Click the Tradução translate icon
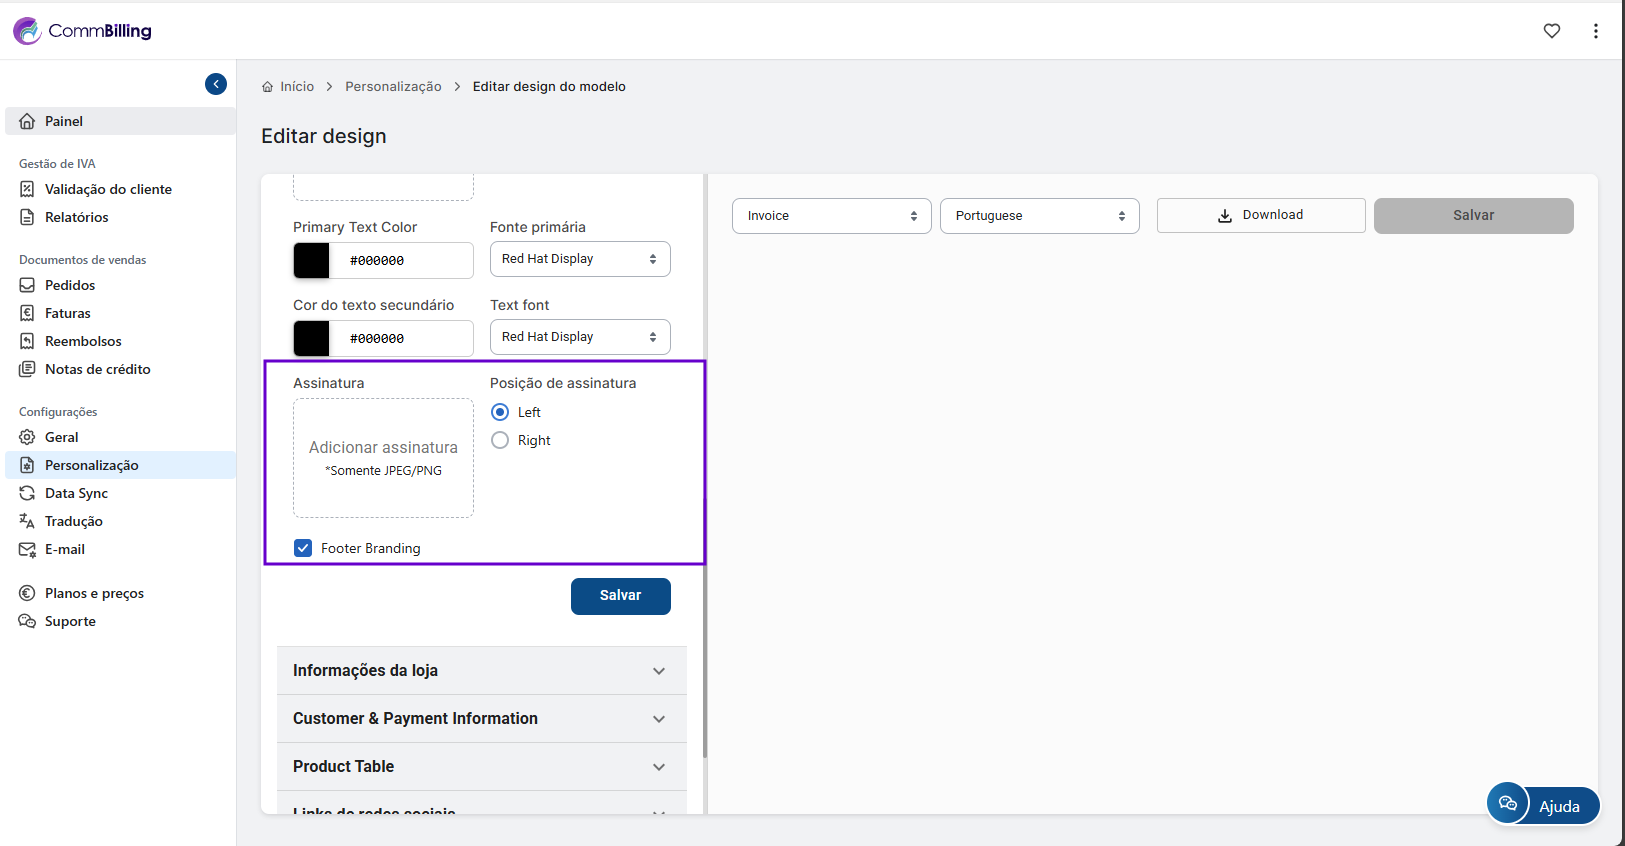 point(27,521)
